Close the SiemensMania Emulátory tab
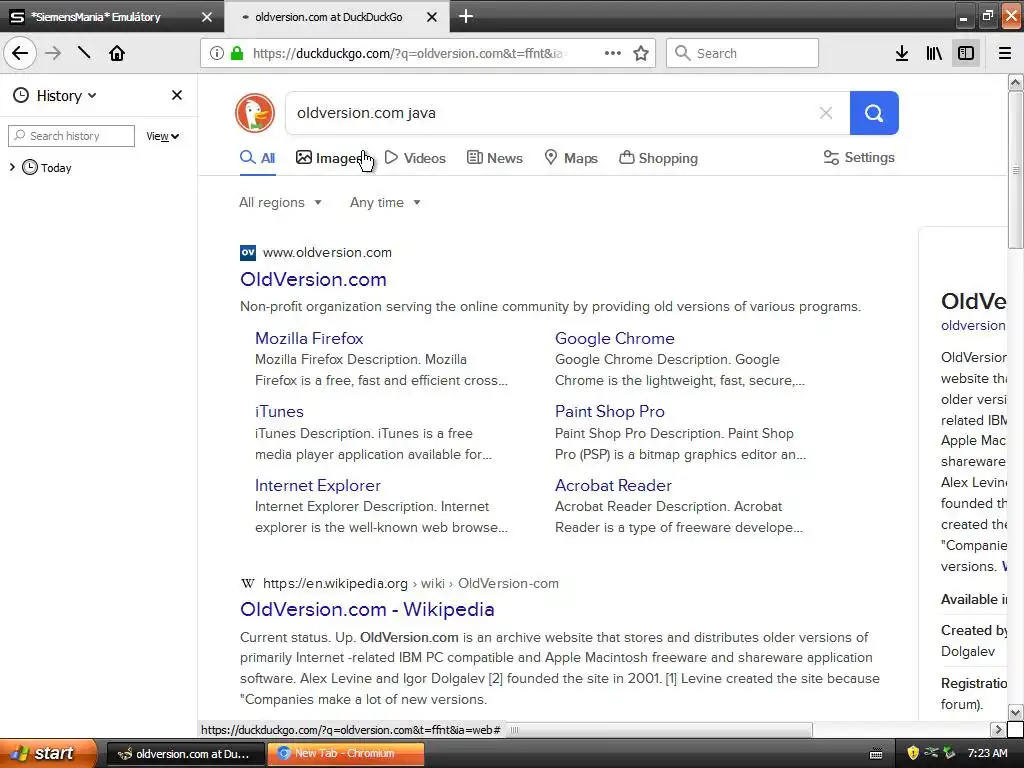Image resolution: width=1024 pixels, height=768 pixels. click(x=207, y=17)
